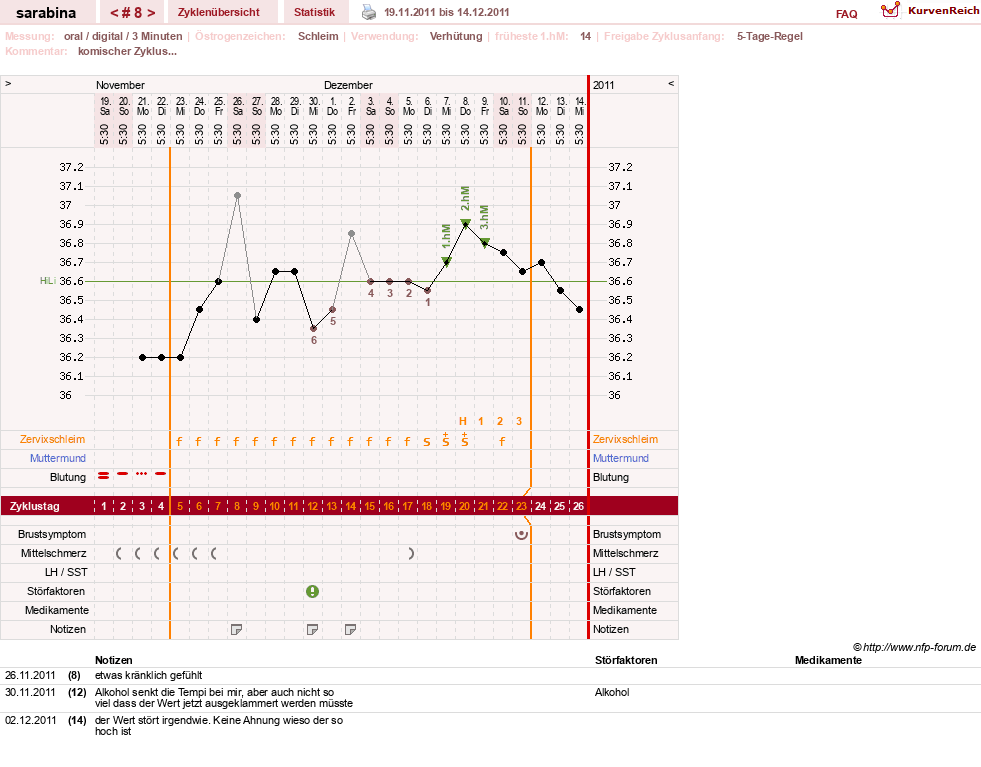
Task: Click the Zyklustag 26 cell
Action: (578, 506)
